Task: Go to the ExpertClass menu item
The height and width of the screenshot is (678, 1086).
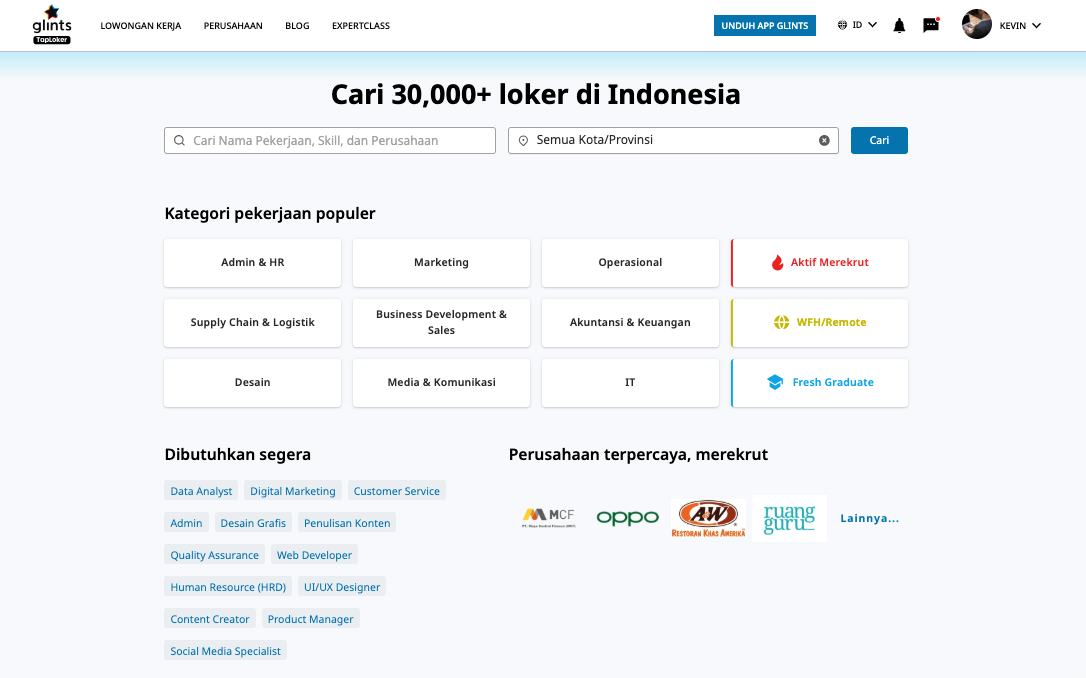Action: click(361, 26)
